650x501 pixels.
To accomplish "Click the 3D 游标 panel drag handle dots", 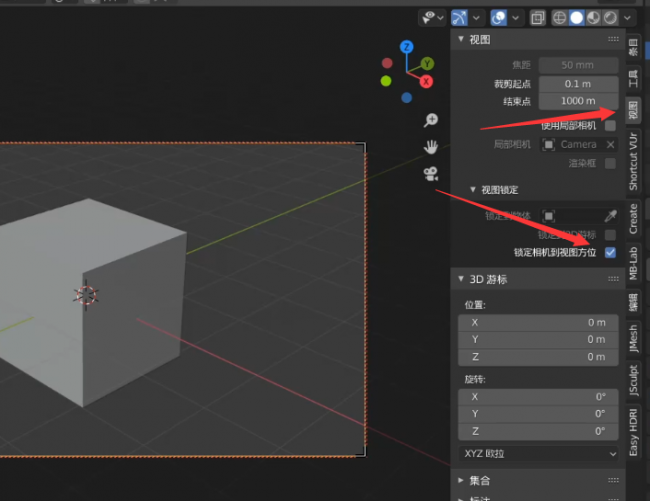I will tap(614, 279).
